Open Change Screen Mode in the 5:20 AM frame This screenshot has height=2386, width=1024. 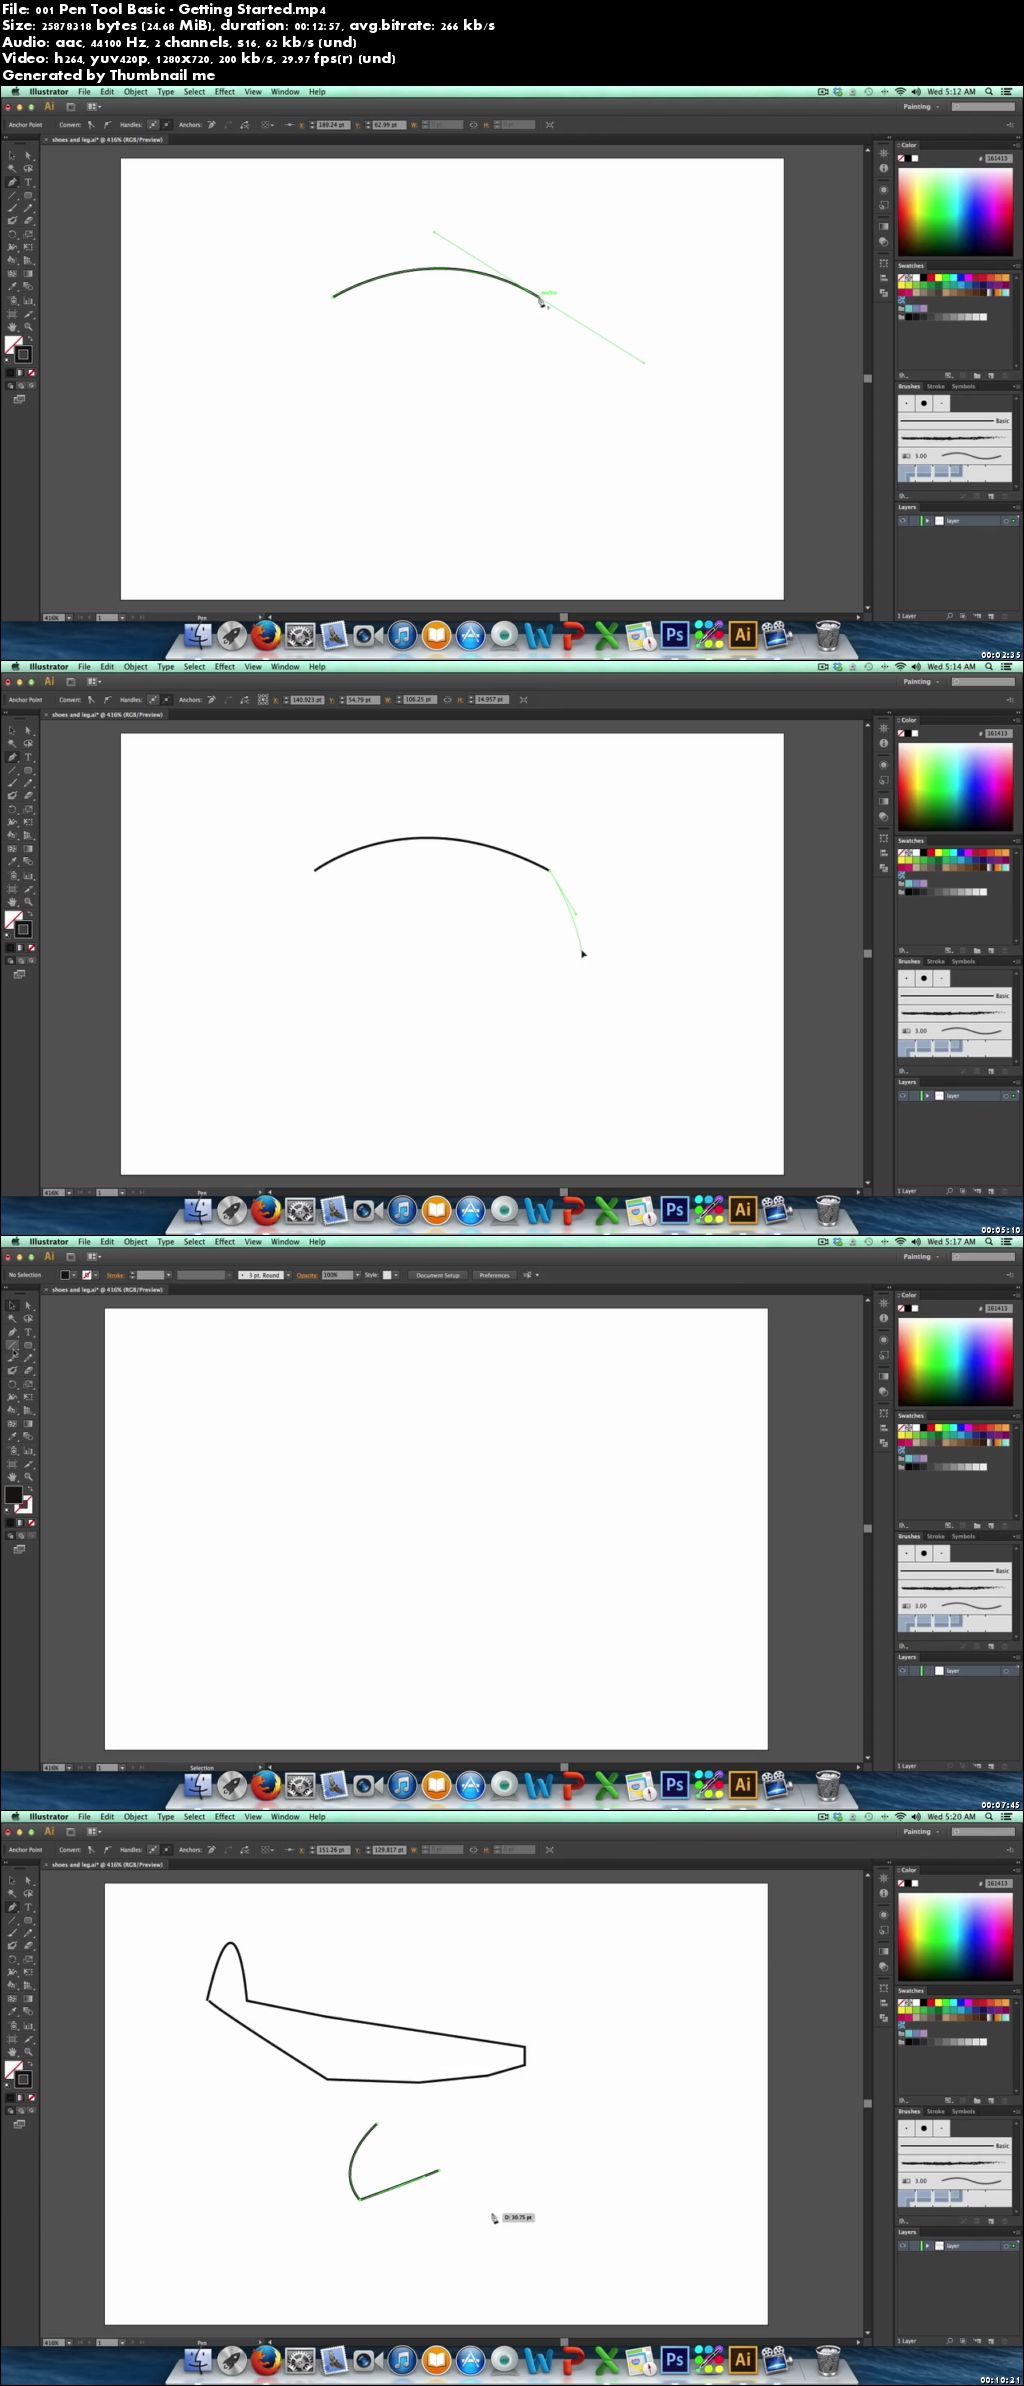tap(19, 2124)
